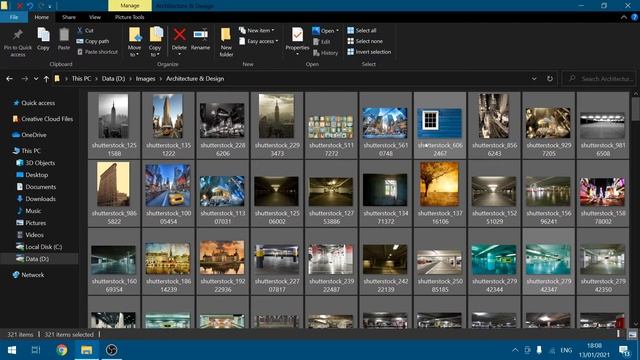
Task: Go back with the Back arrow
Action: (9, 79)
